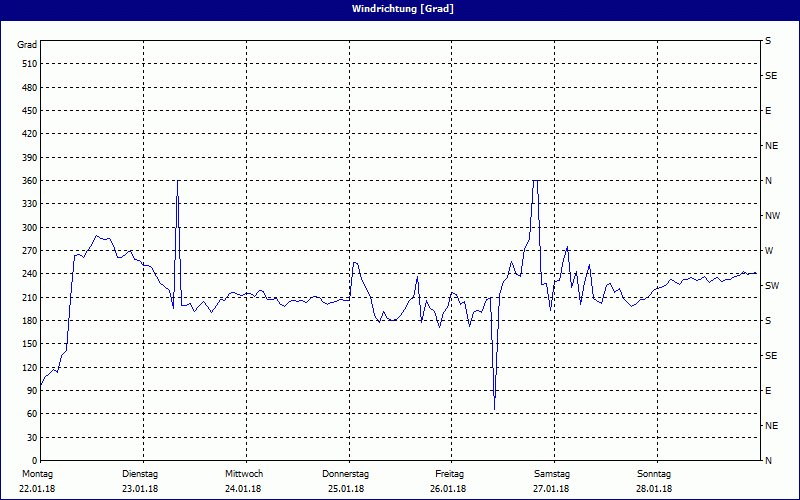
Task: Click the 'NW' compass label on right axis
Action: point(772,216)
